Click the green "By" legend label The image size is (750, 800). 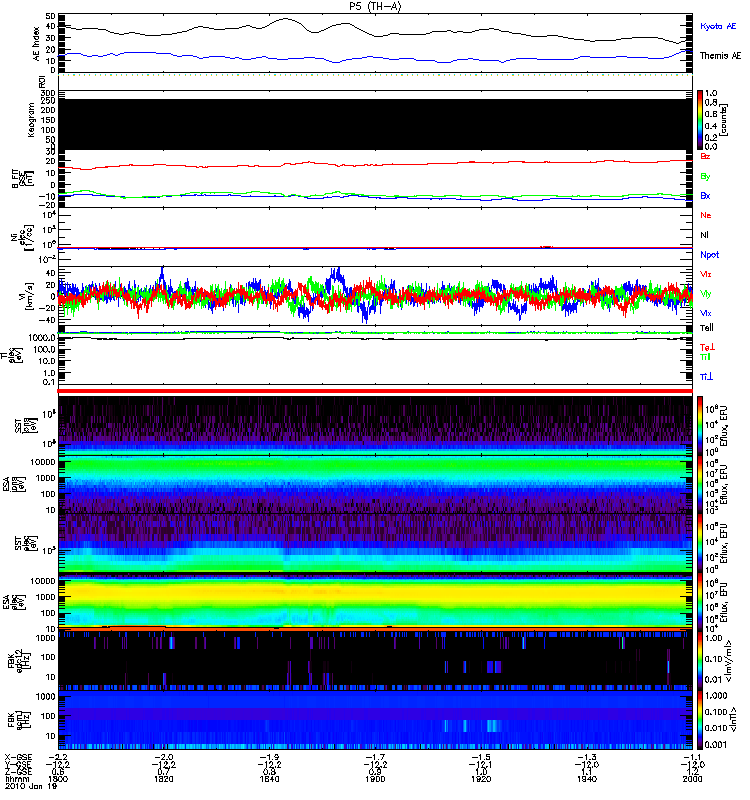click(705, 177)
